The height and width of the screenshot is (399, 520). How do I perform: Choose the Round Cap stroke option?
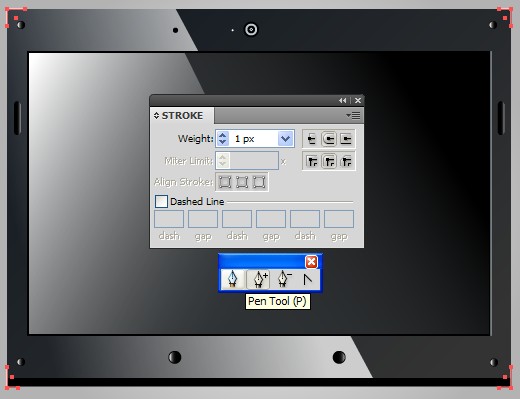(329, 139)
